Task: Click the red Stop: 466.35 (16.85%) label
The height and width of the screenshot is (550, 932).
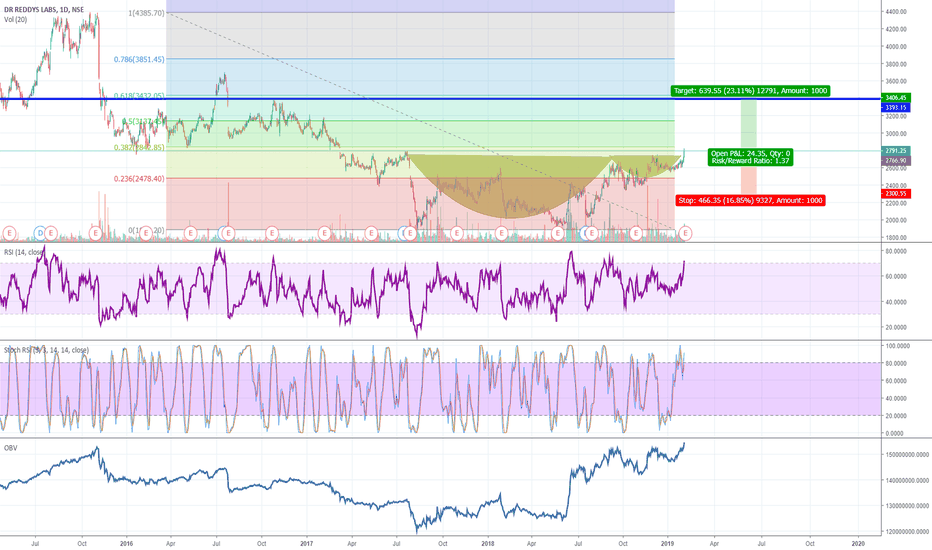Action: pos(750,200)
